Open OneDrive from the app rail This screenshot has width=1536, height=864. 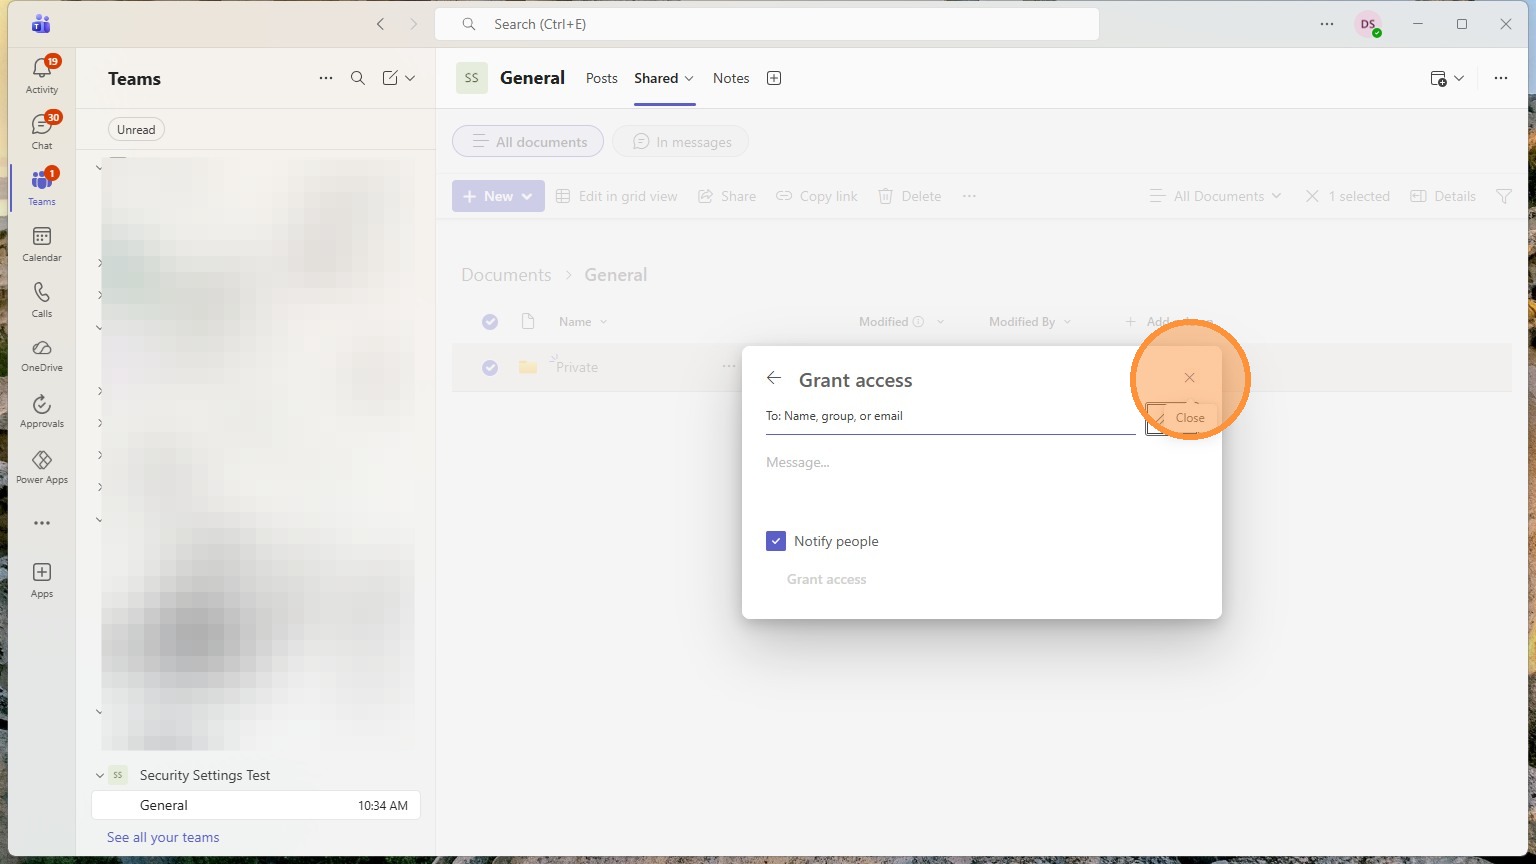[x=42, y=355]
